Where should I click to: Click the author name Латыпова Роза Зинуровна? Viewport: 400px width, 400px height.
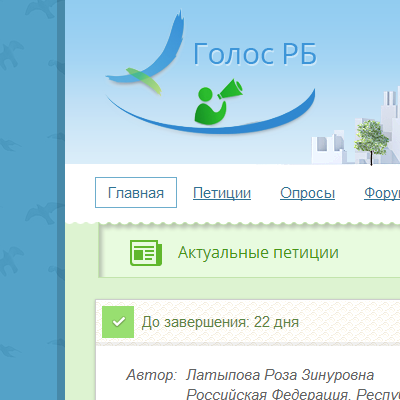tap(280, 375)
